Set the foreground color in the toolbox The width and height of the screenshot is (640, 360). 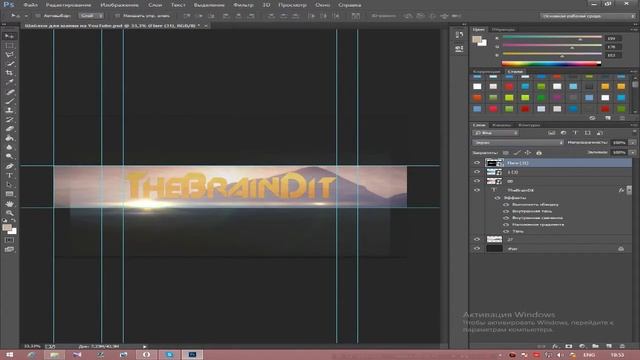pyautogui.click(x=7, y=227)
